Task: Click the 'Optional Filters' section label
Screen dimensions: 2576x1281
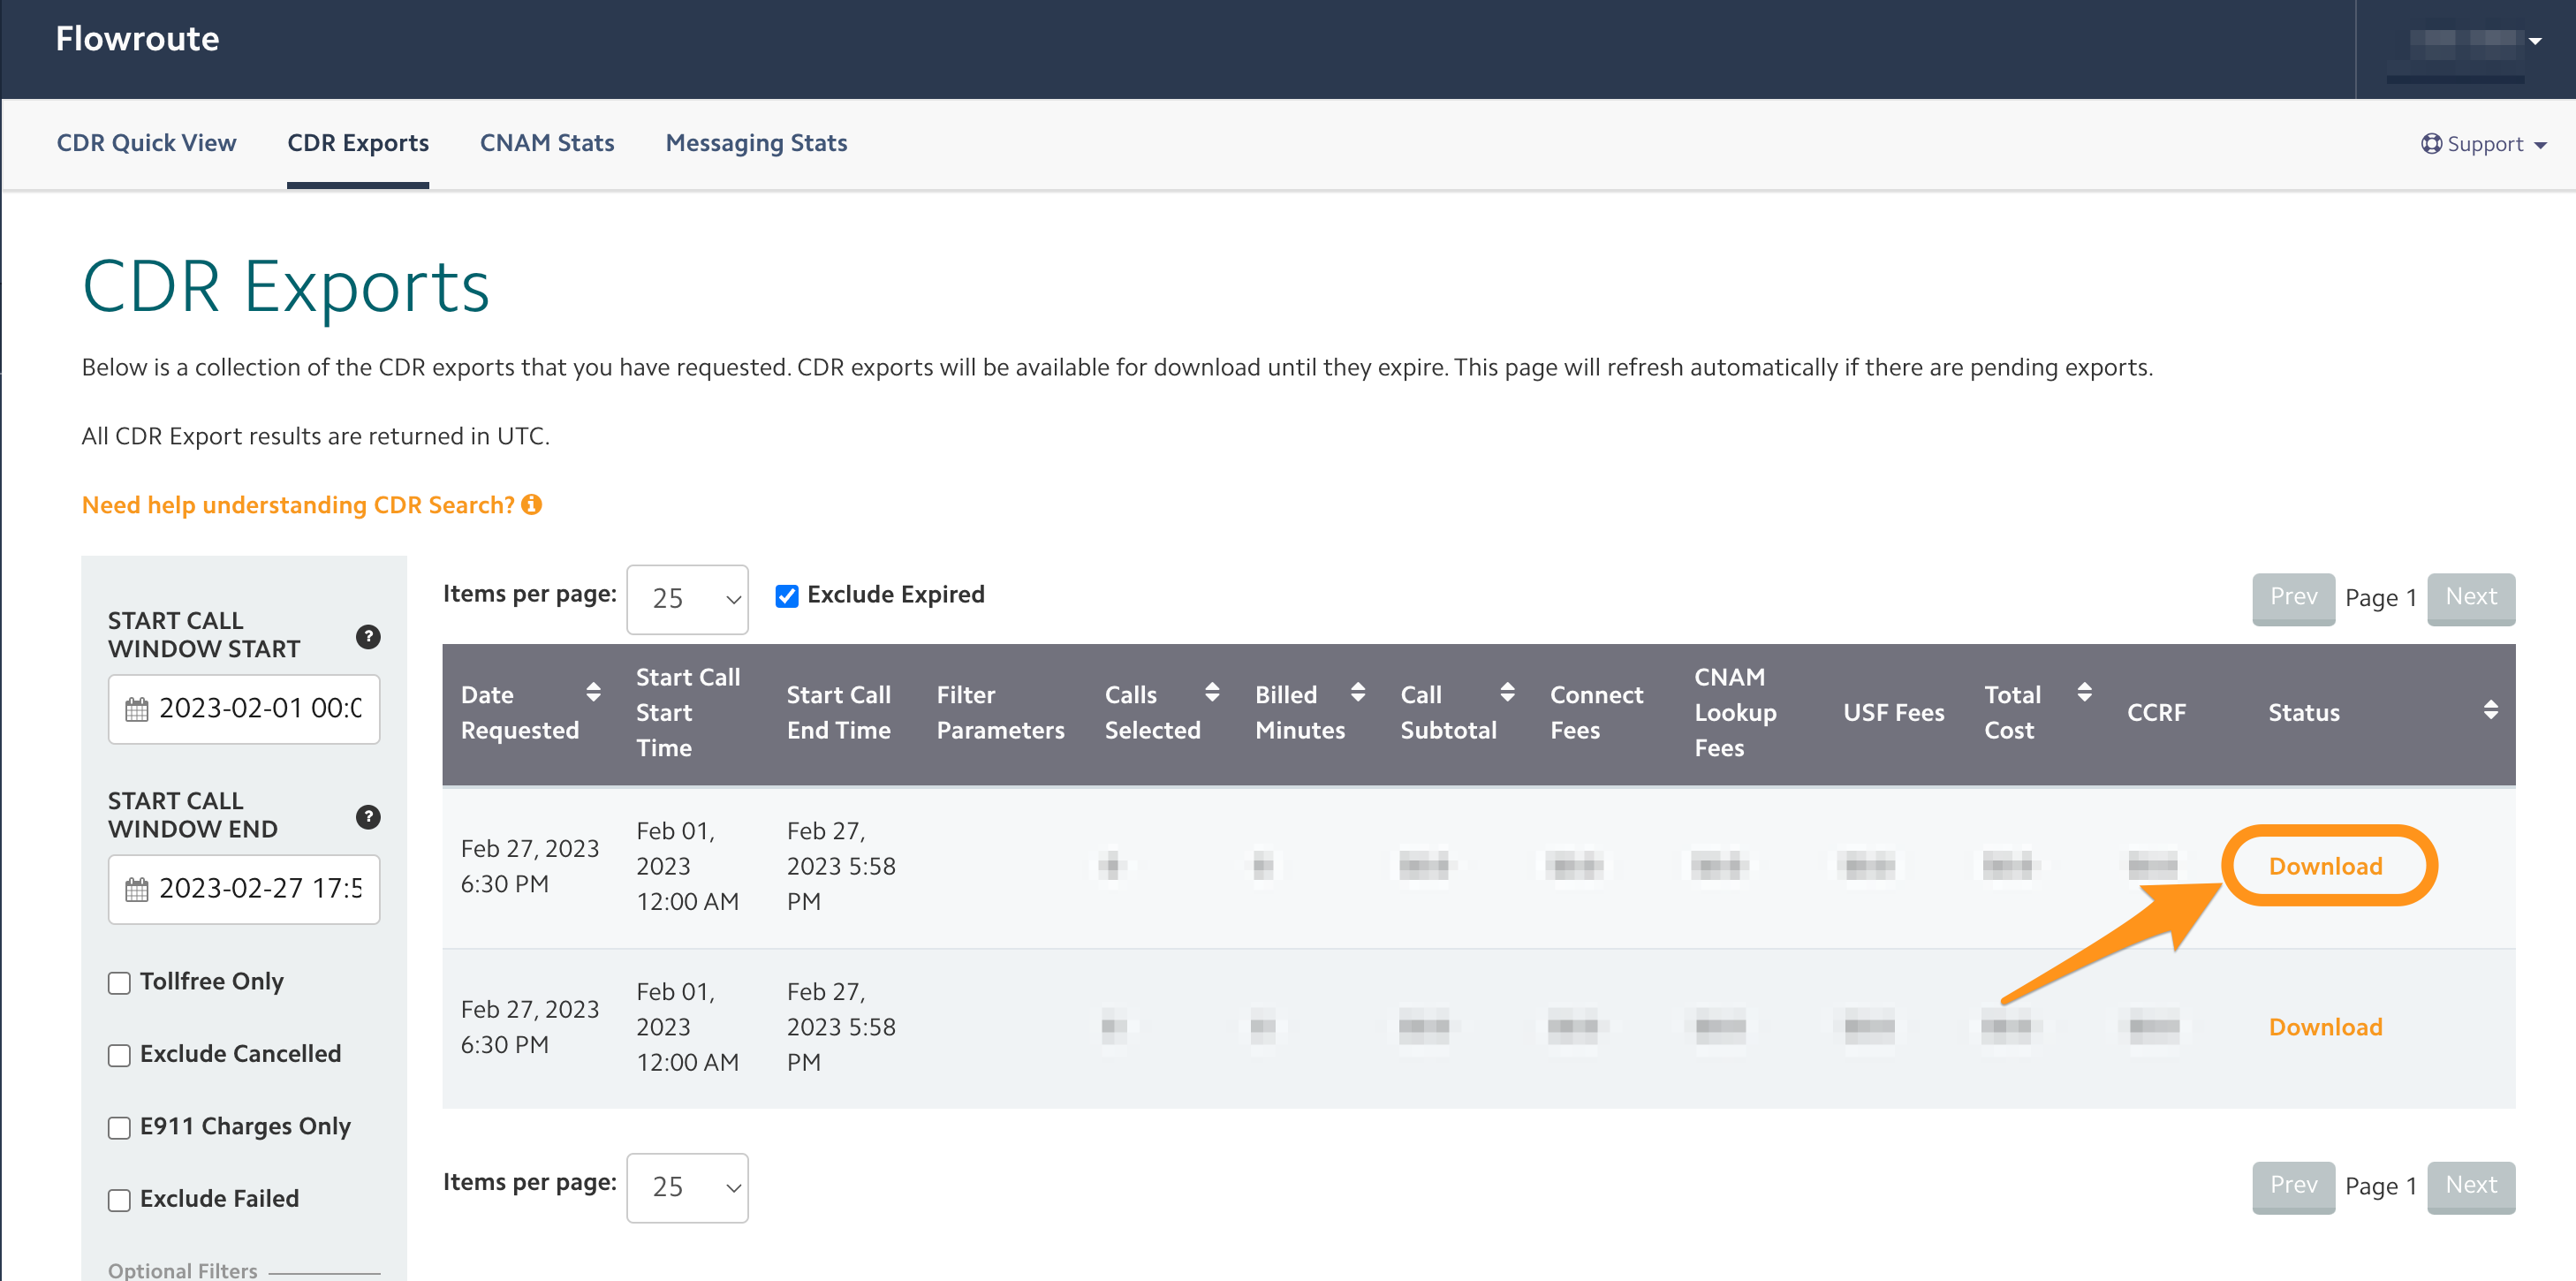Action: pos(183,1270)
